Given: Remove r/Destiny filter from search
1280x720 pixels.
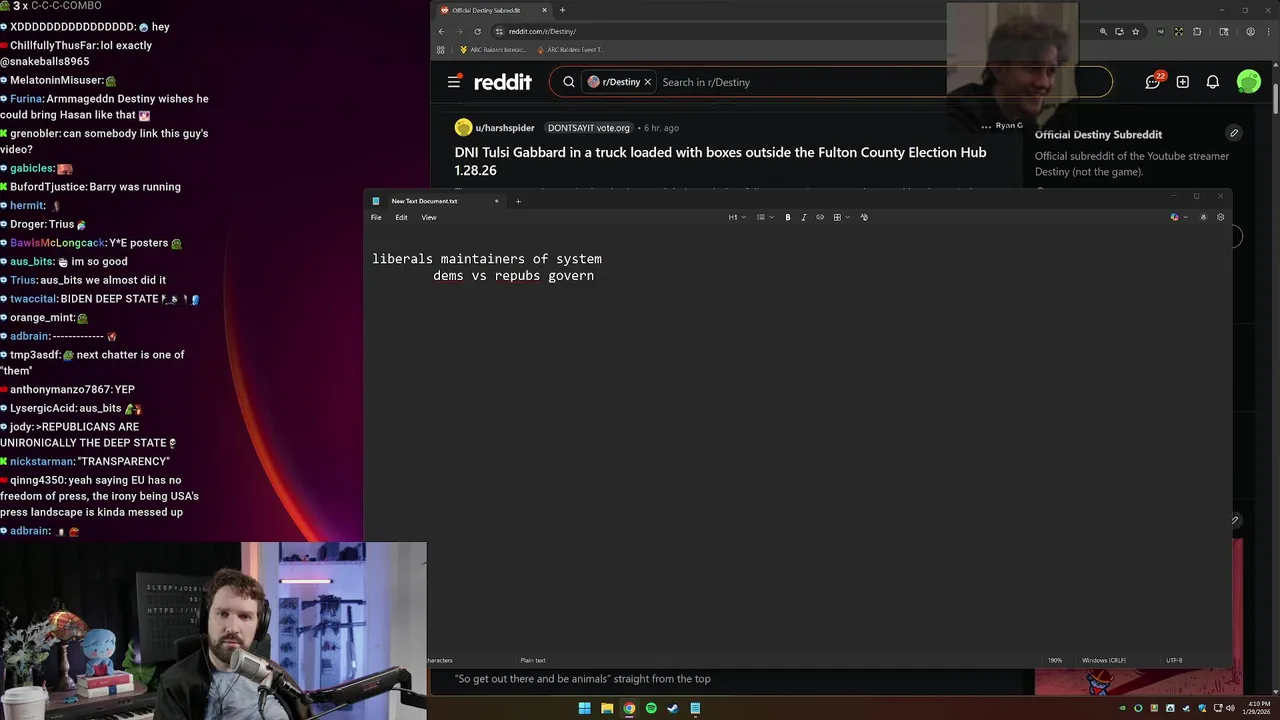Looking at the screenshot, I should 647,82.
